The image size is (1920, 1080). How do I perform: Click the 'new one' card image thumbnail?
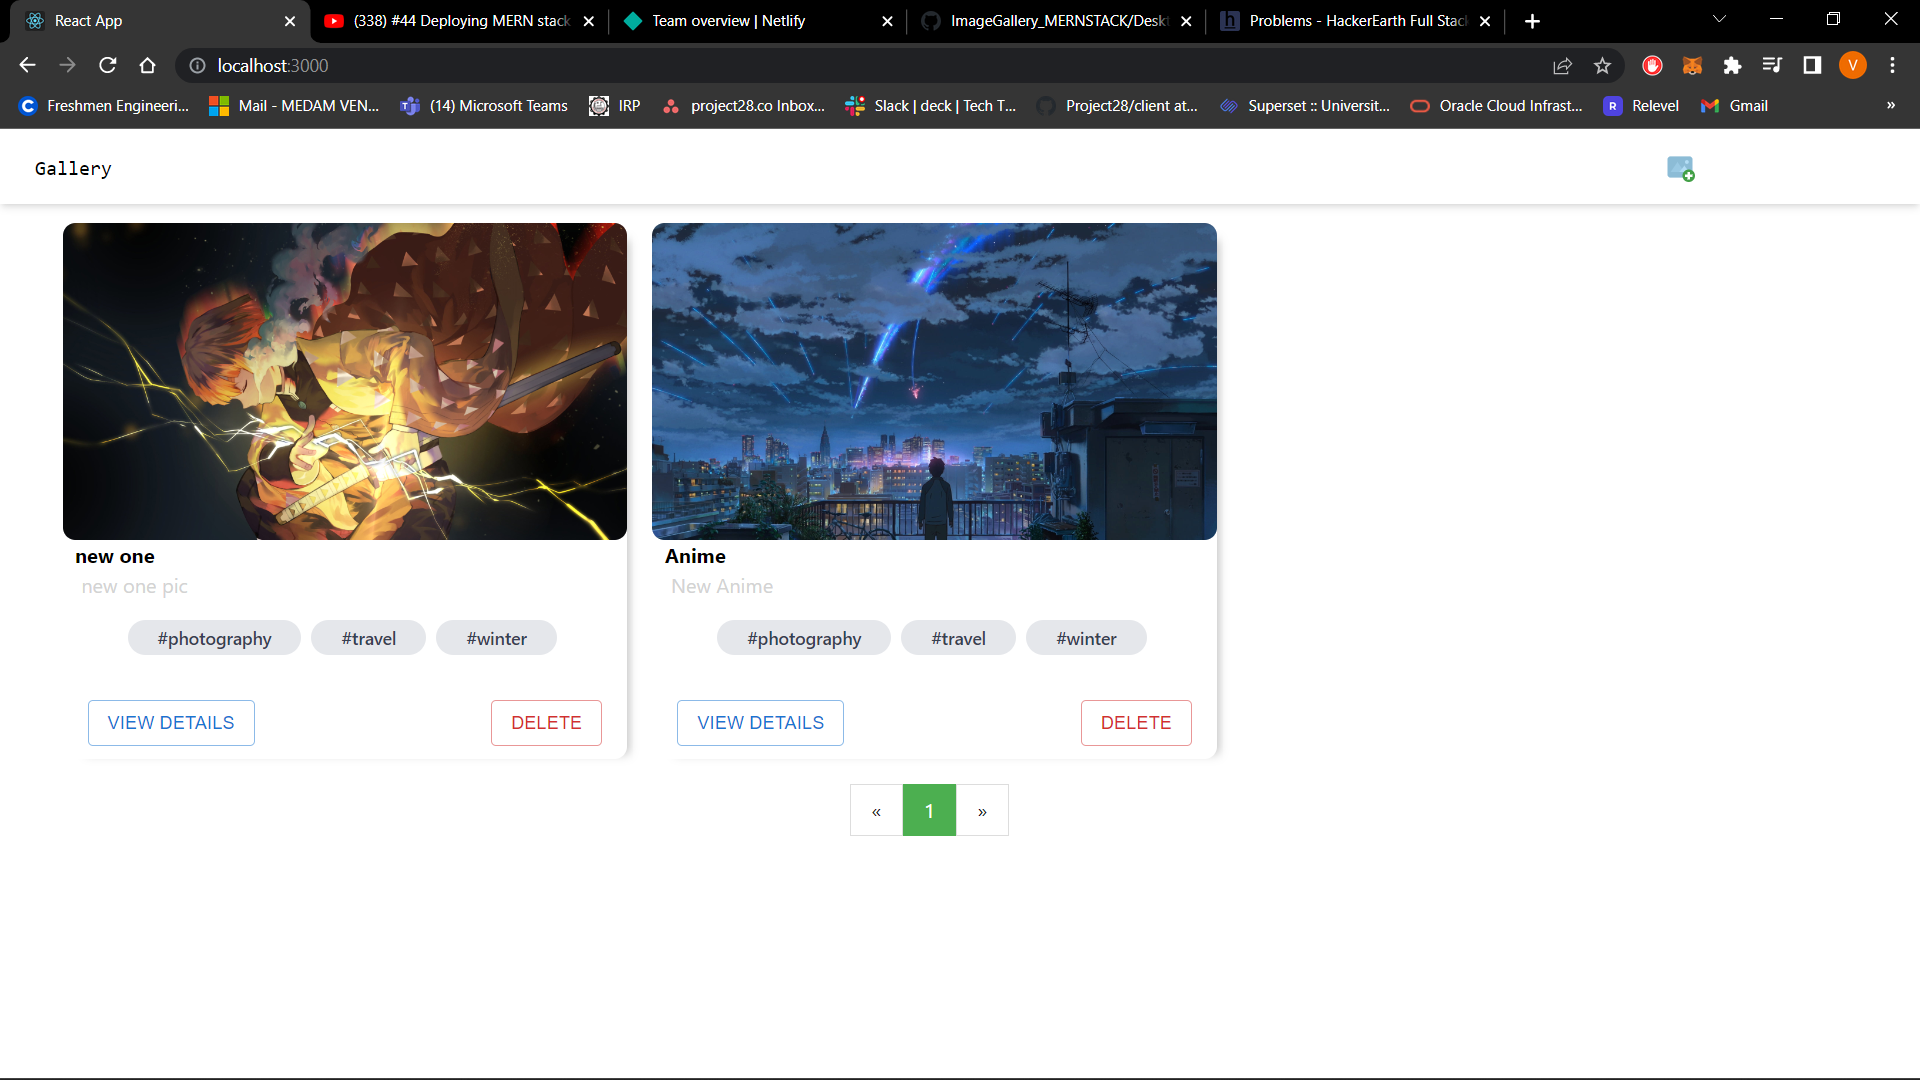coord(345,381)
